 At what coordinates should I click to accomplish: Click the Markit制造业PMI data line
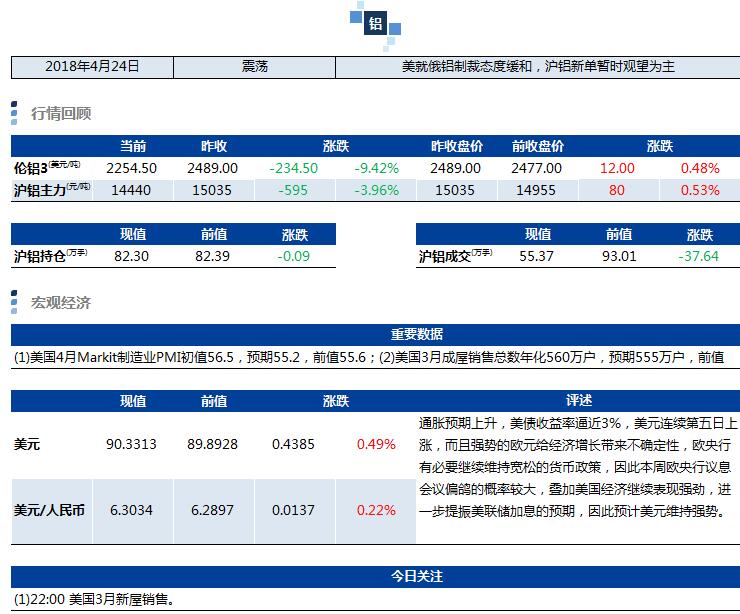(x=369, y=357)
